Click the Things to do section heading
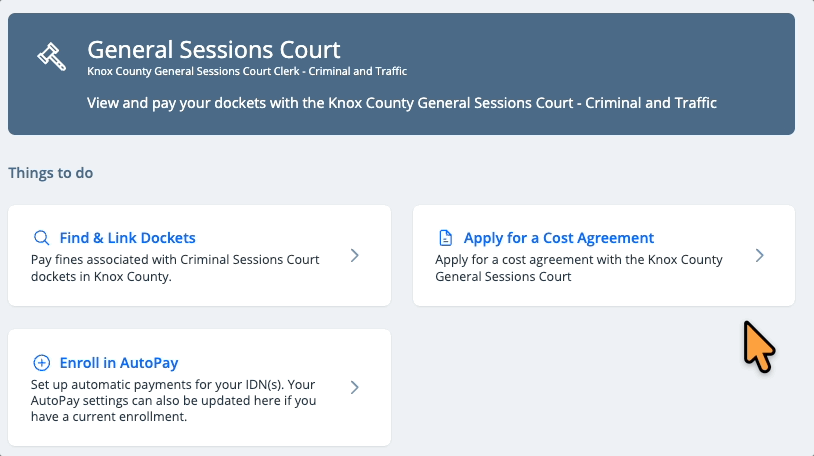This screenshot has height=456, width=814. tap(50, 173)
